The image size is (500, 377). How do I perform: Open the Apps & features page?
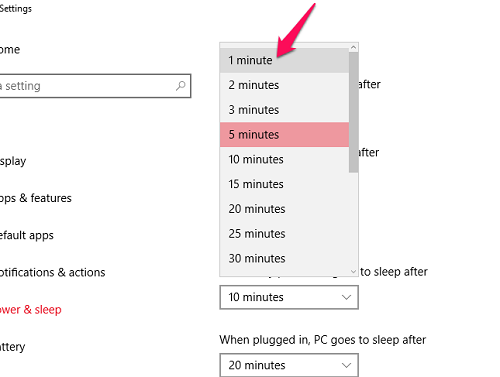click(36, 198)
